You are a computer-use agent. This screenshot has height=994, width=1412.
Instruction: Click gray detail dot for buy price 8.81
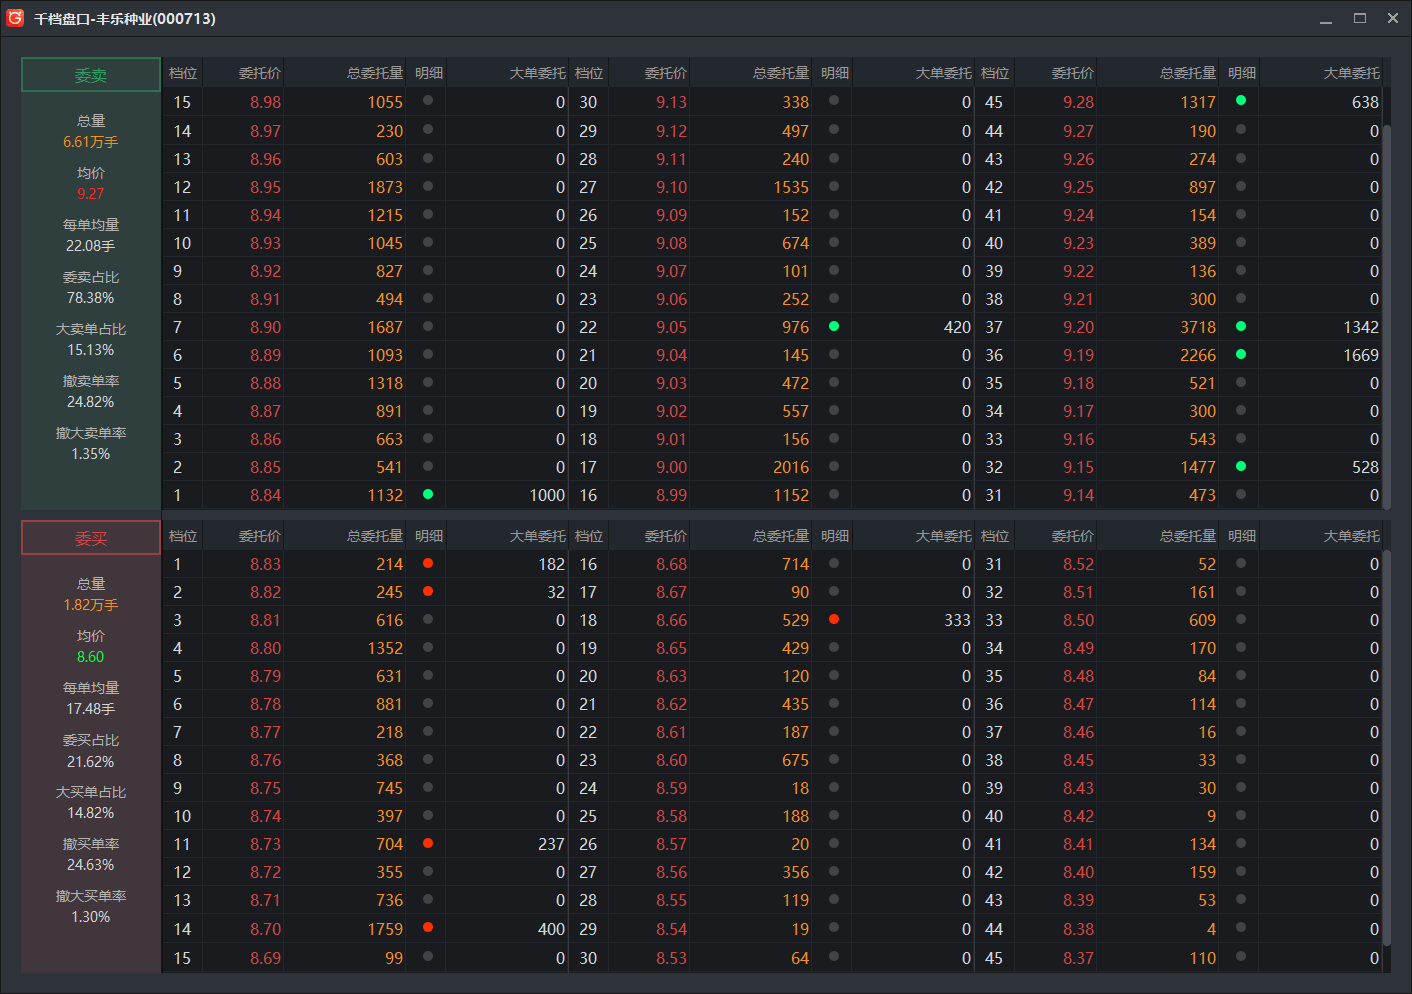pyautogui.click(x=428, y=619)
